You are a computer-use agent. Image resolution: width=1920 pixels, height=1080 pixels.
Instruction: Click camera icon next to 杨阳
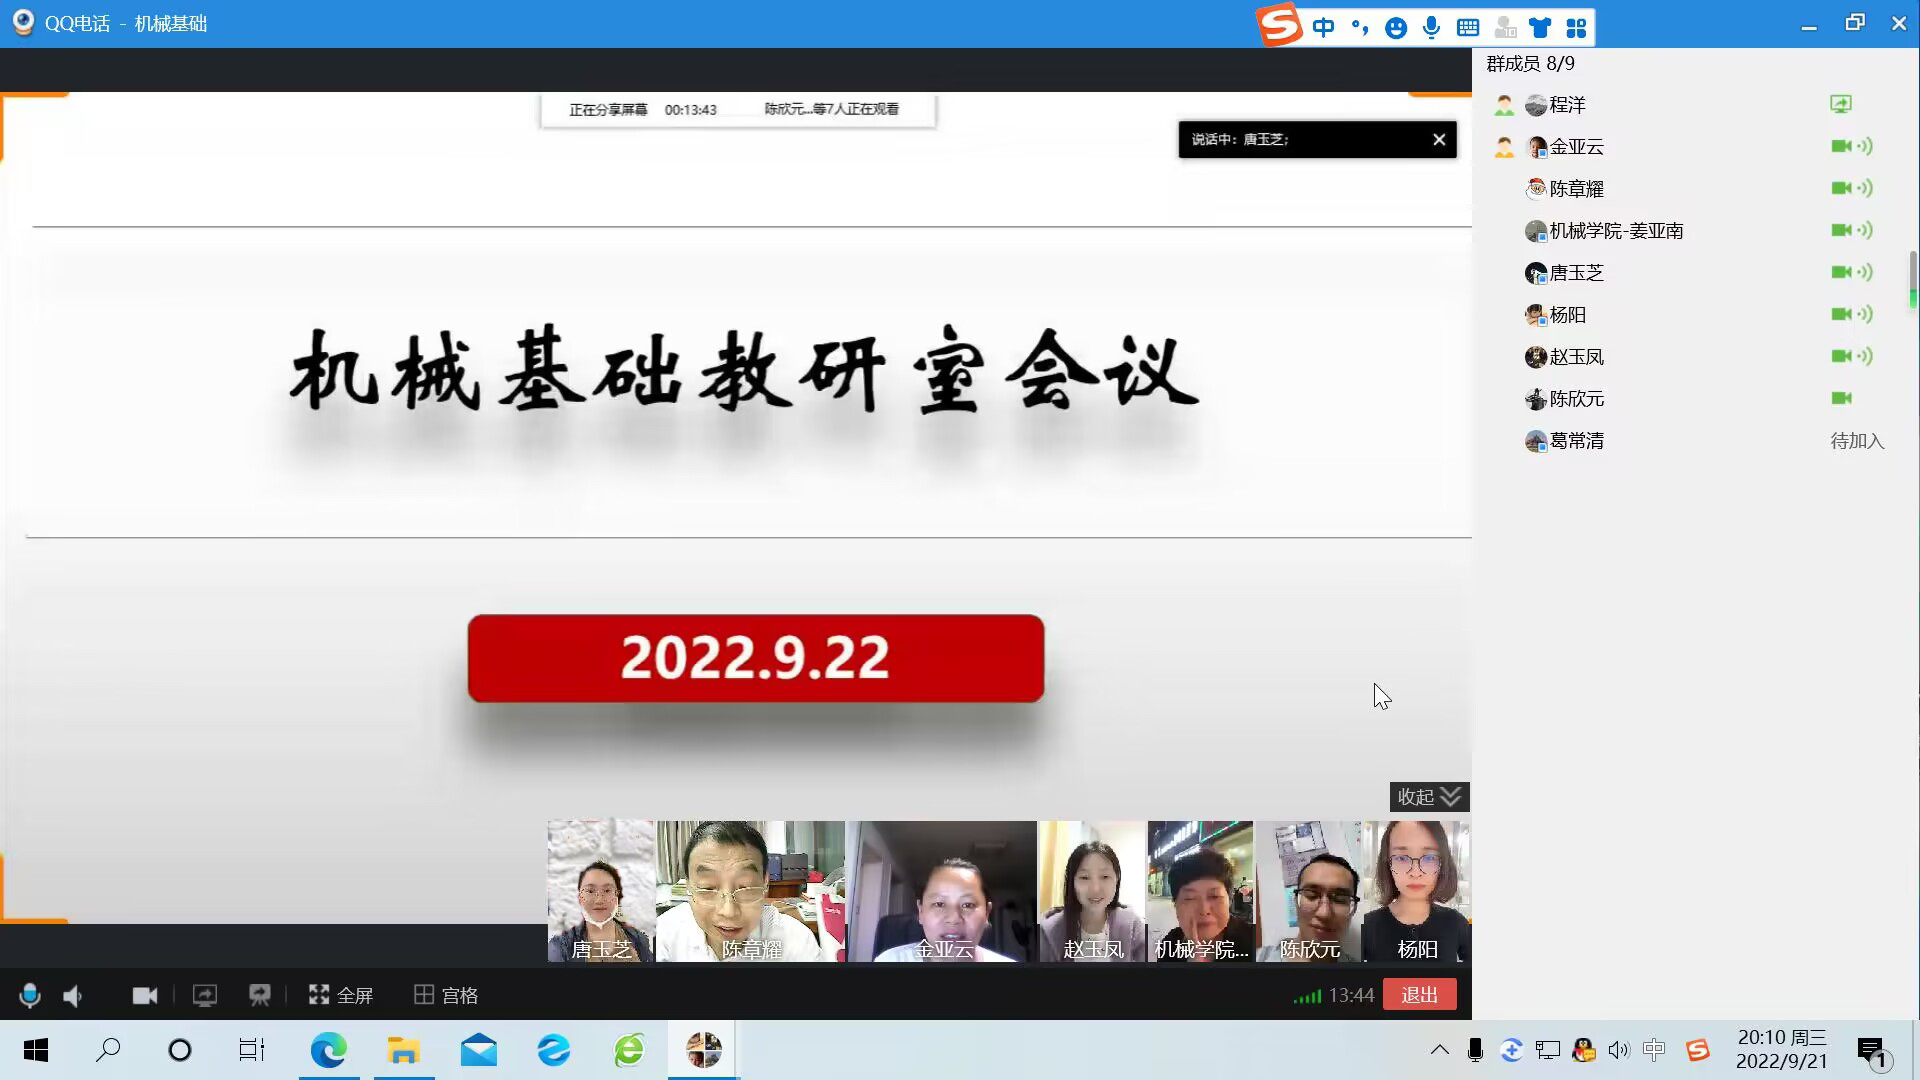(x=1841, y=314)
